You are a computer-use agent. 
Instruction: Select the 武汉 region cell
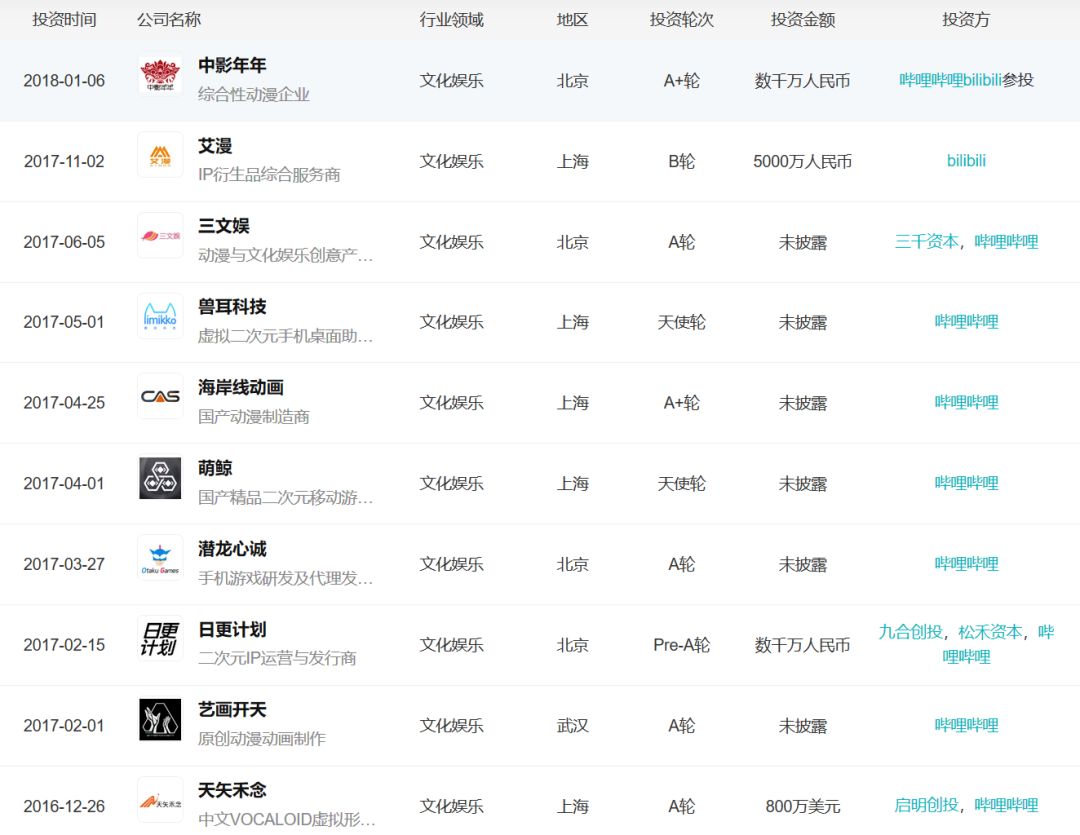click(572, 725)
